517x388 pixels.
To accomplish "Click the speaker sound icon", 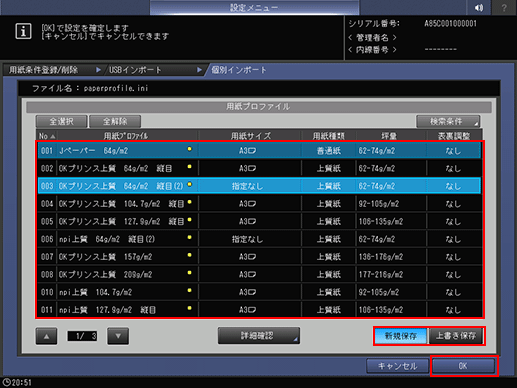I will (x=479, y=7).
